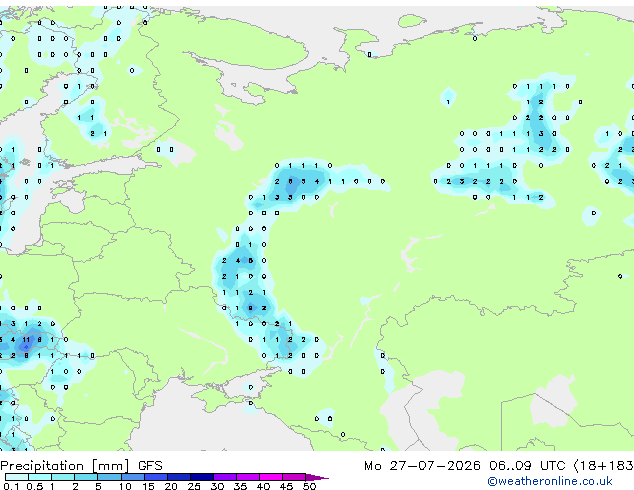Select the 0.5–1 mm legend color swatch

click(x=40, y=477)
